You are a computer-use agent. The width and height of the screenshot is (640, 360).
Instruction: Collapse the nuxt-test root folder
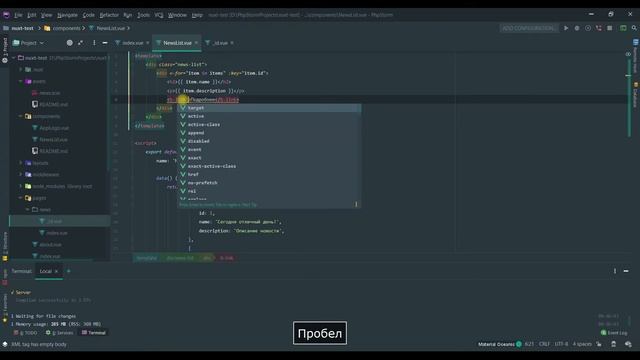point(14,58)
